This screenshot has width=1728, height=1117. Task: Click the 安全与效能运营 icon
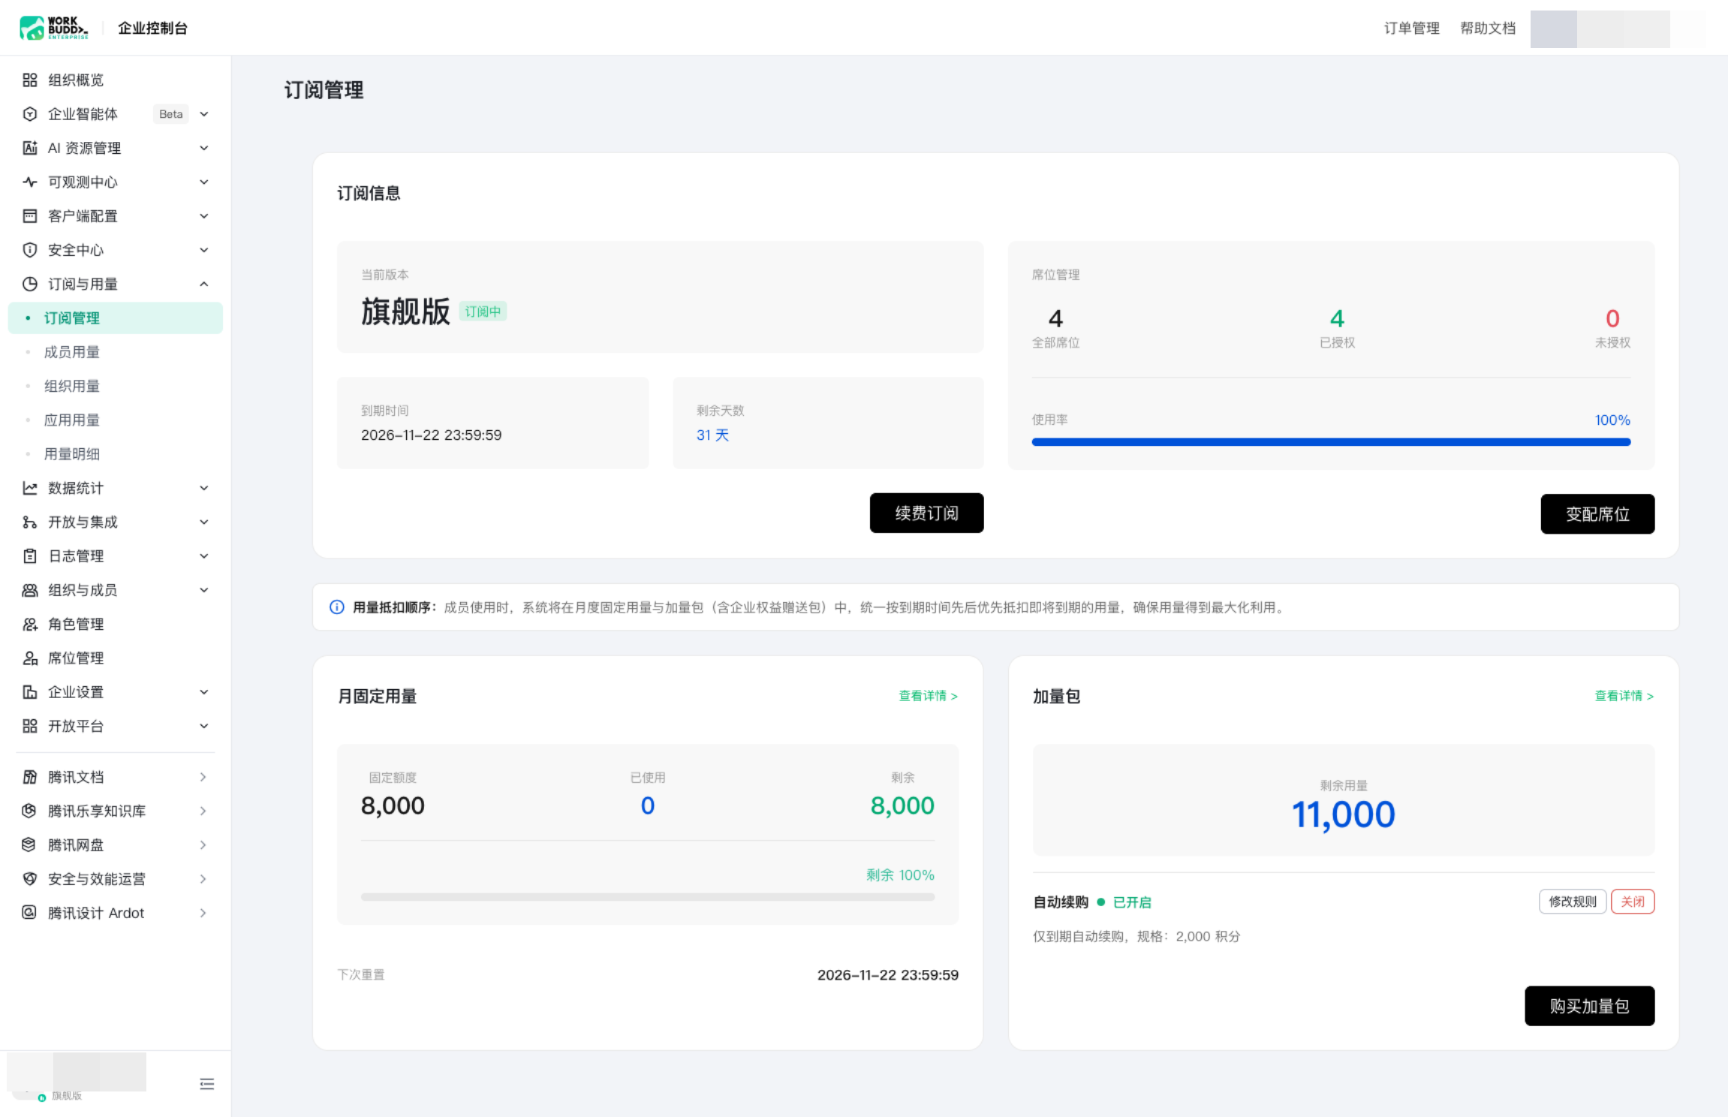coord(30,879)
